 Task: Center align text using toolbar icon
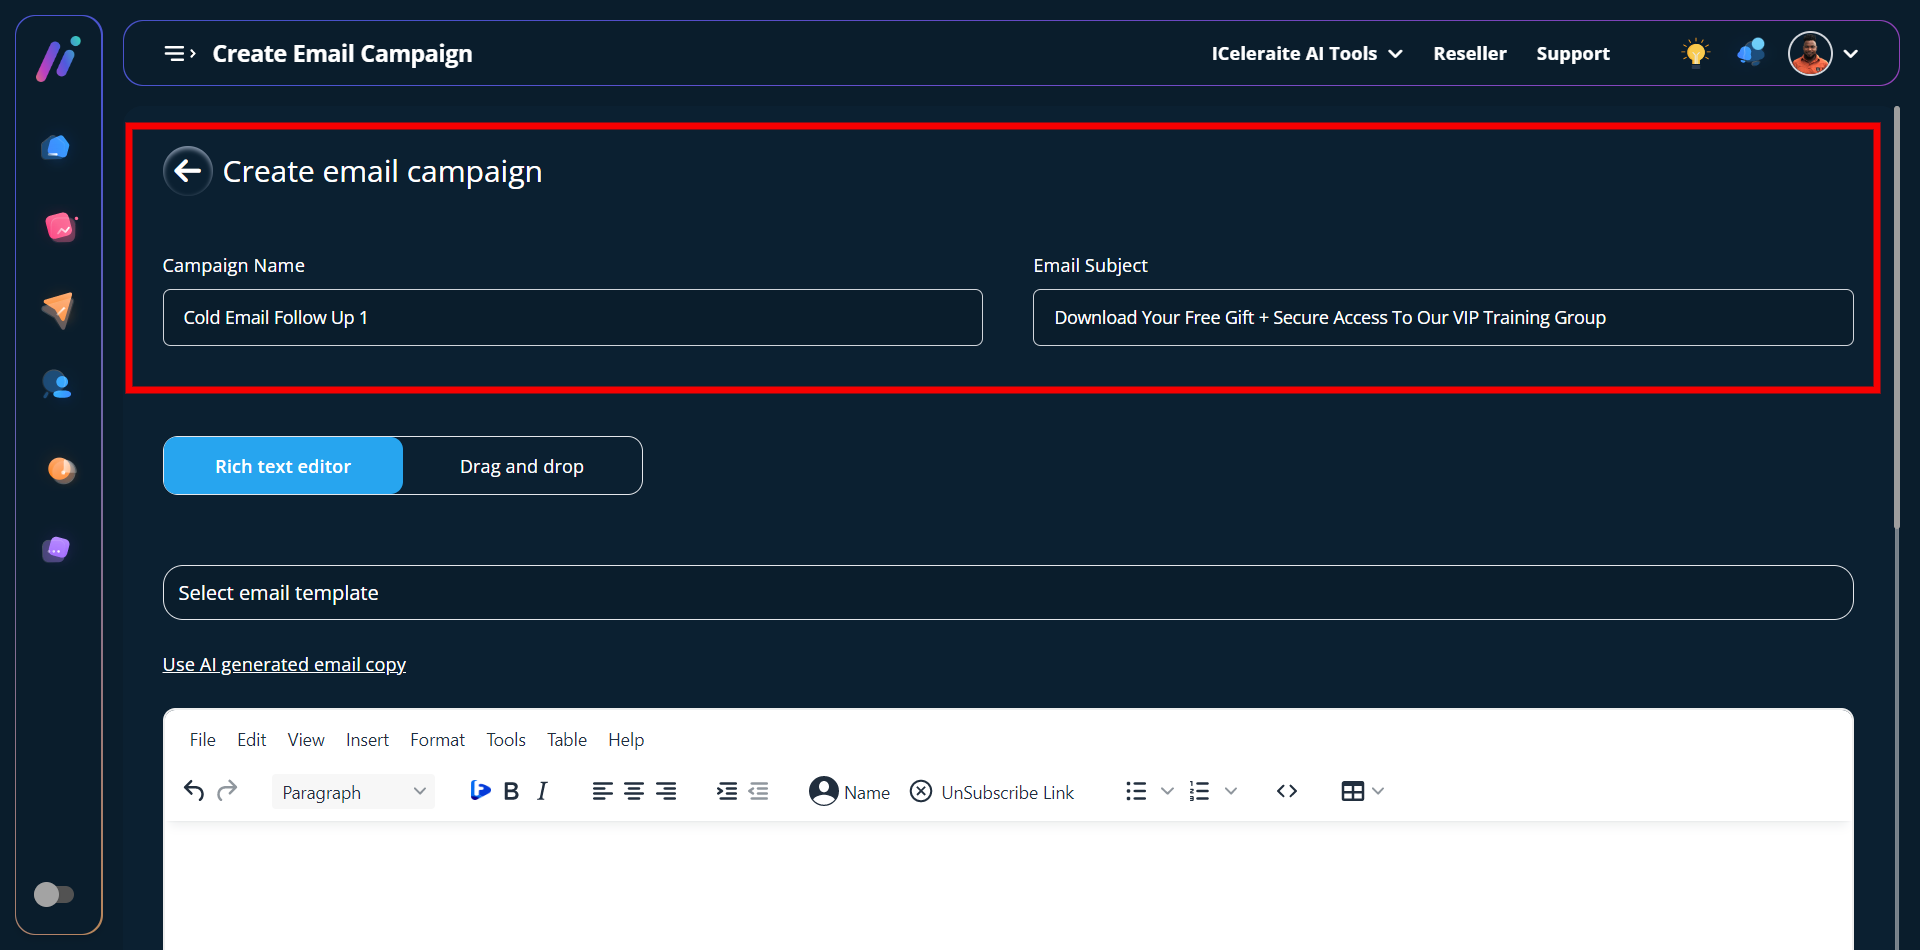tap(634, 792)
